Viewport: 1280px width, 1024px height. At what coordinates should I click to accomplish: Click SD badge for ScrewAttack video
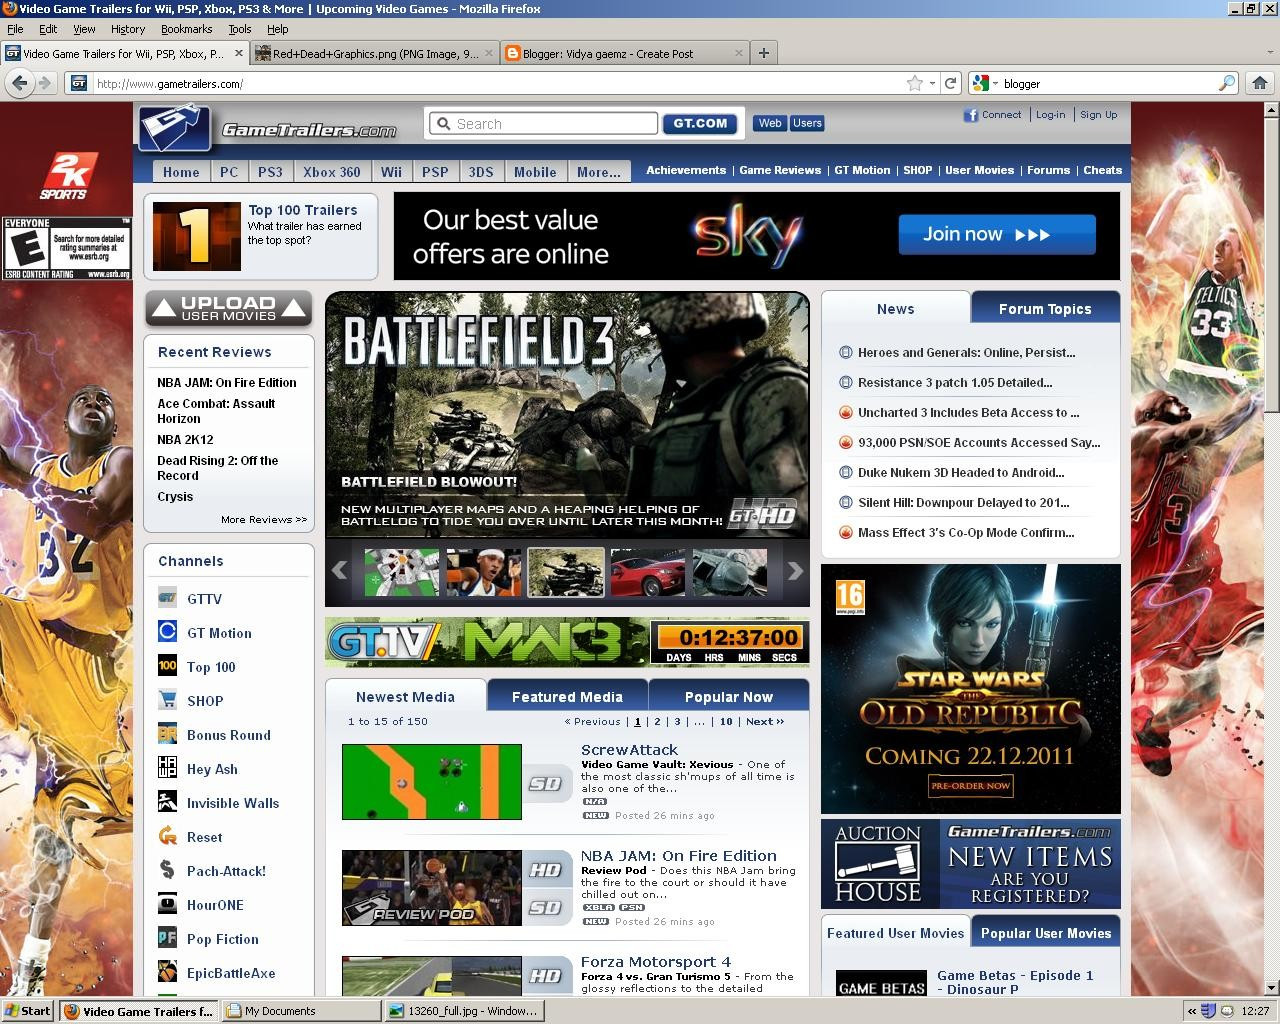click(x=546, y=784)
